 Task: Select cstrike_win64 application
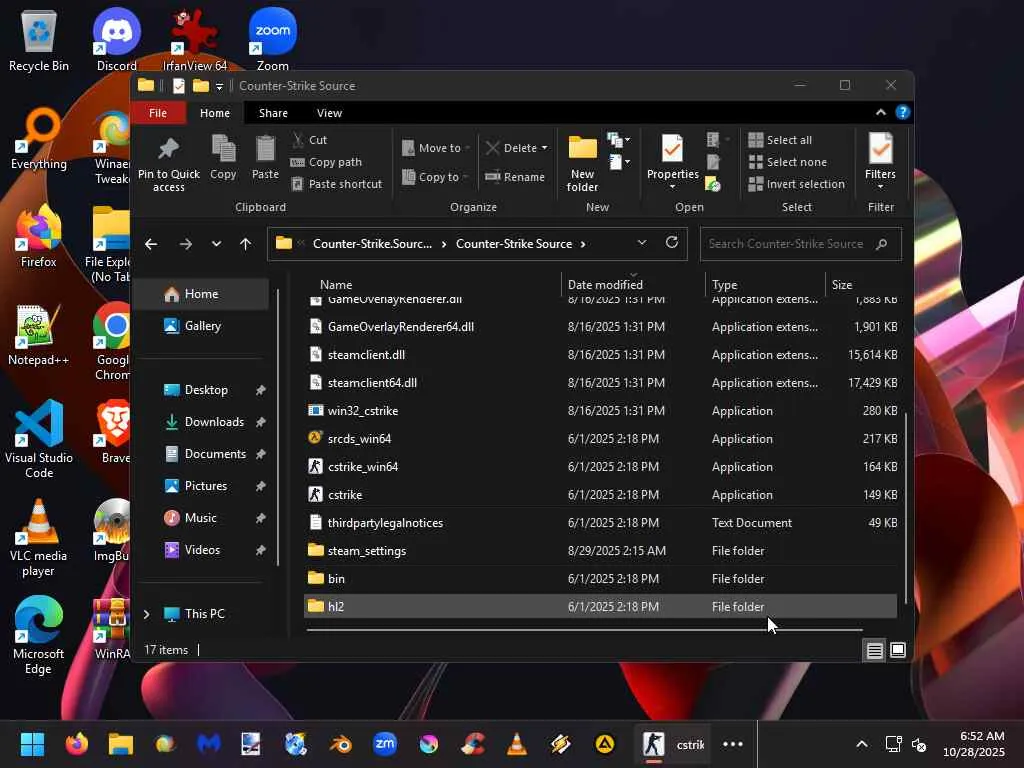(601, 467)
